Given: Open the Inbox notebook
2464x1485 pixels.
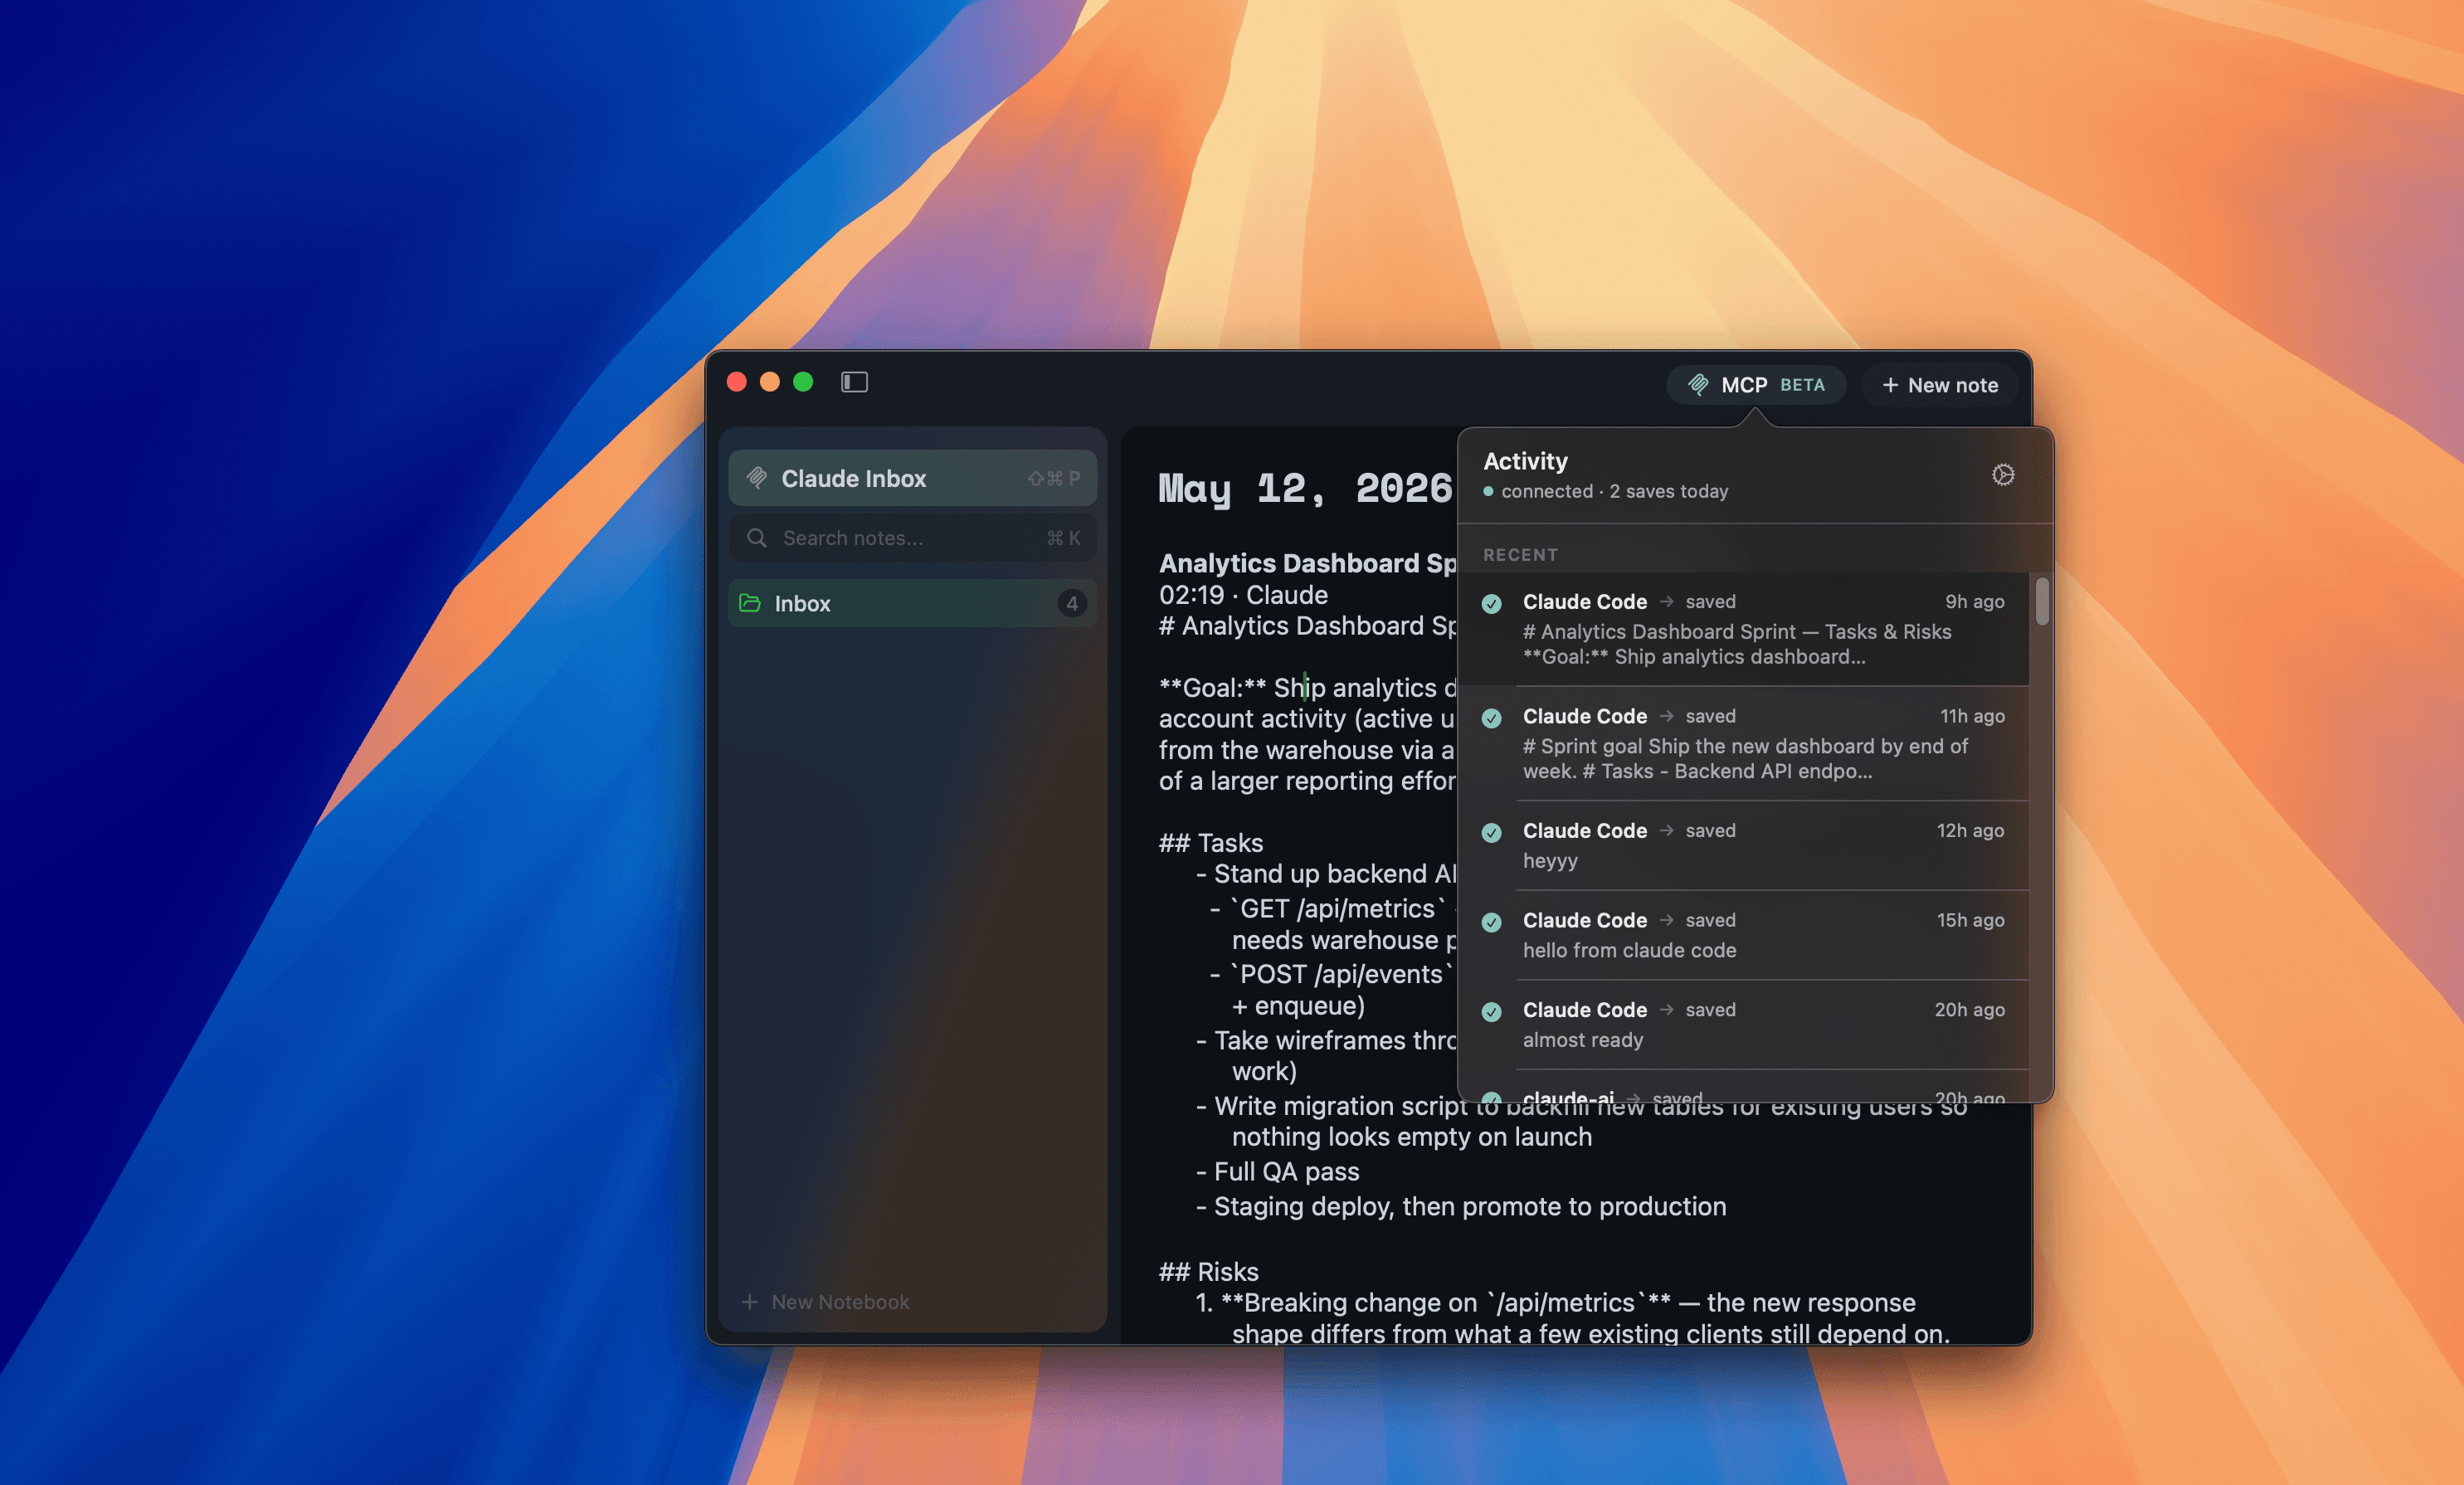Looking at the screenshot, I should pos(912,603).
